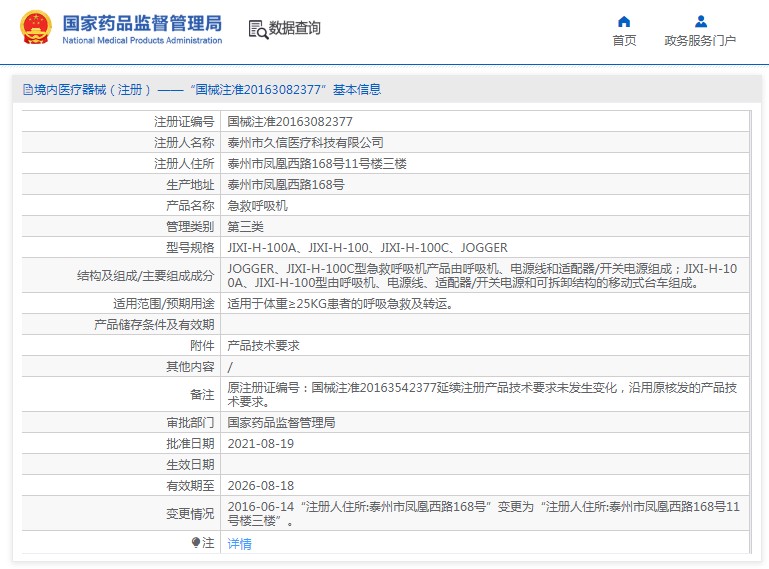Open the 数据查询 section label
Screen dimensions: 769x569
point(294,29)
